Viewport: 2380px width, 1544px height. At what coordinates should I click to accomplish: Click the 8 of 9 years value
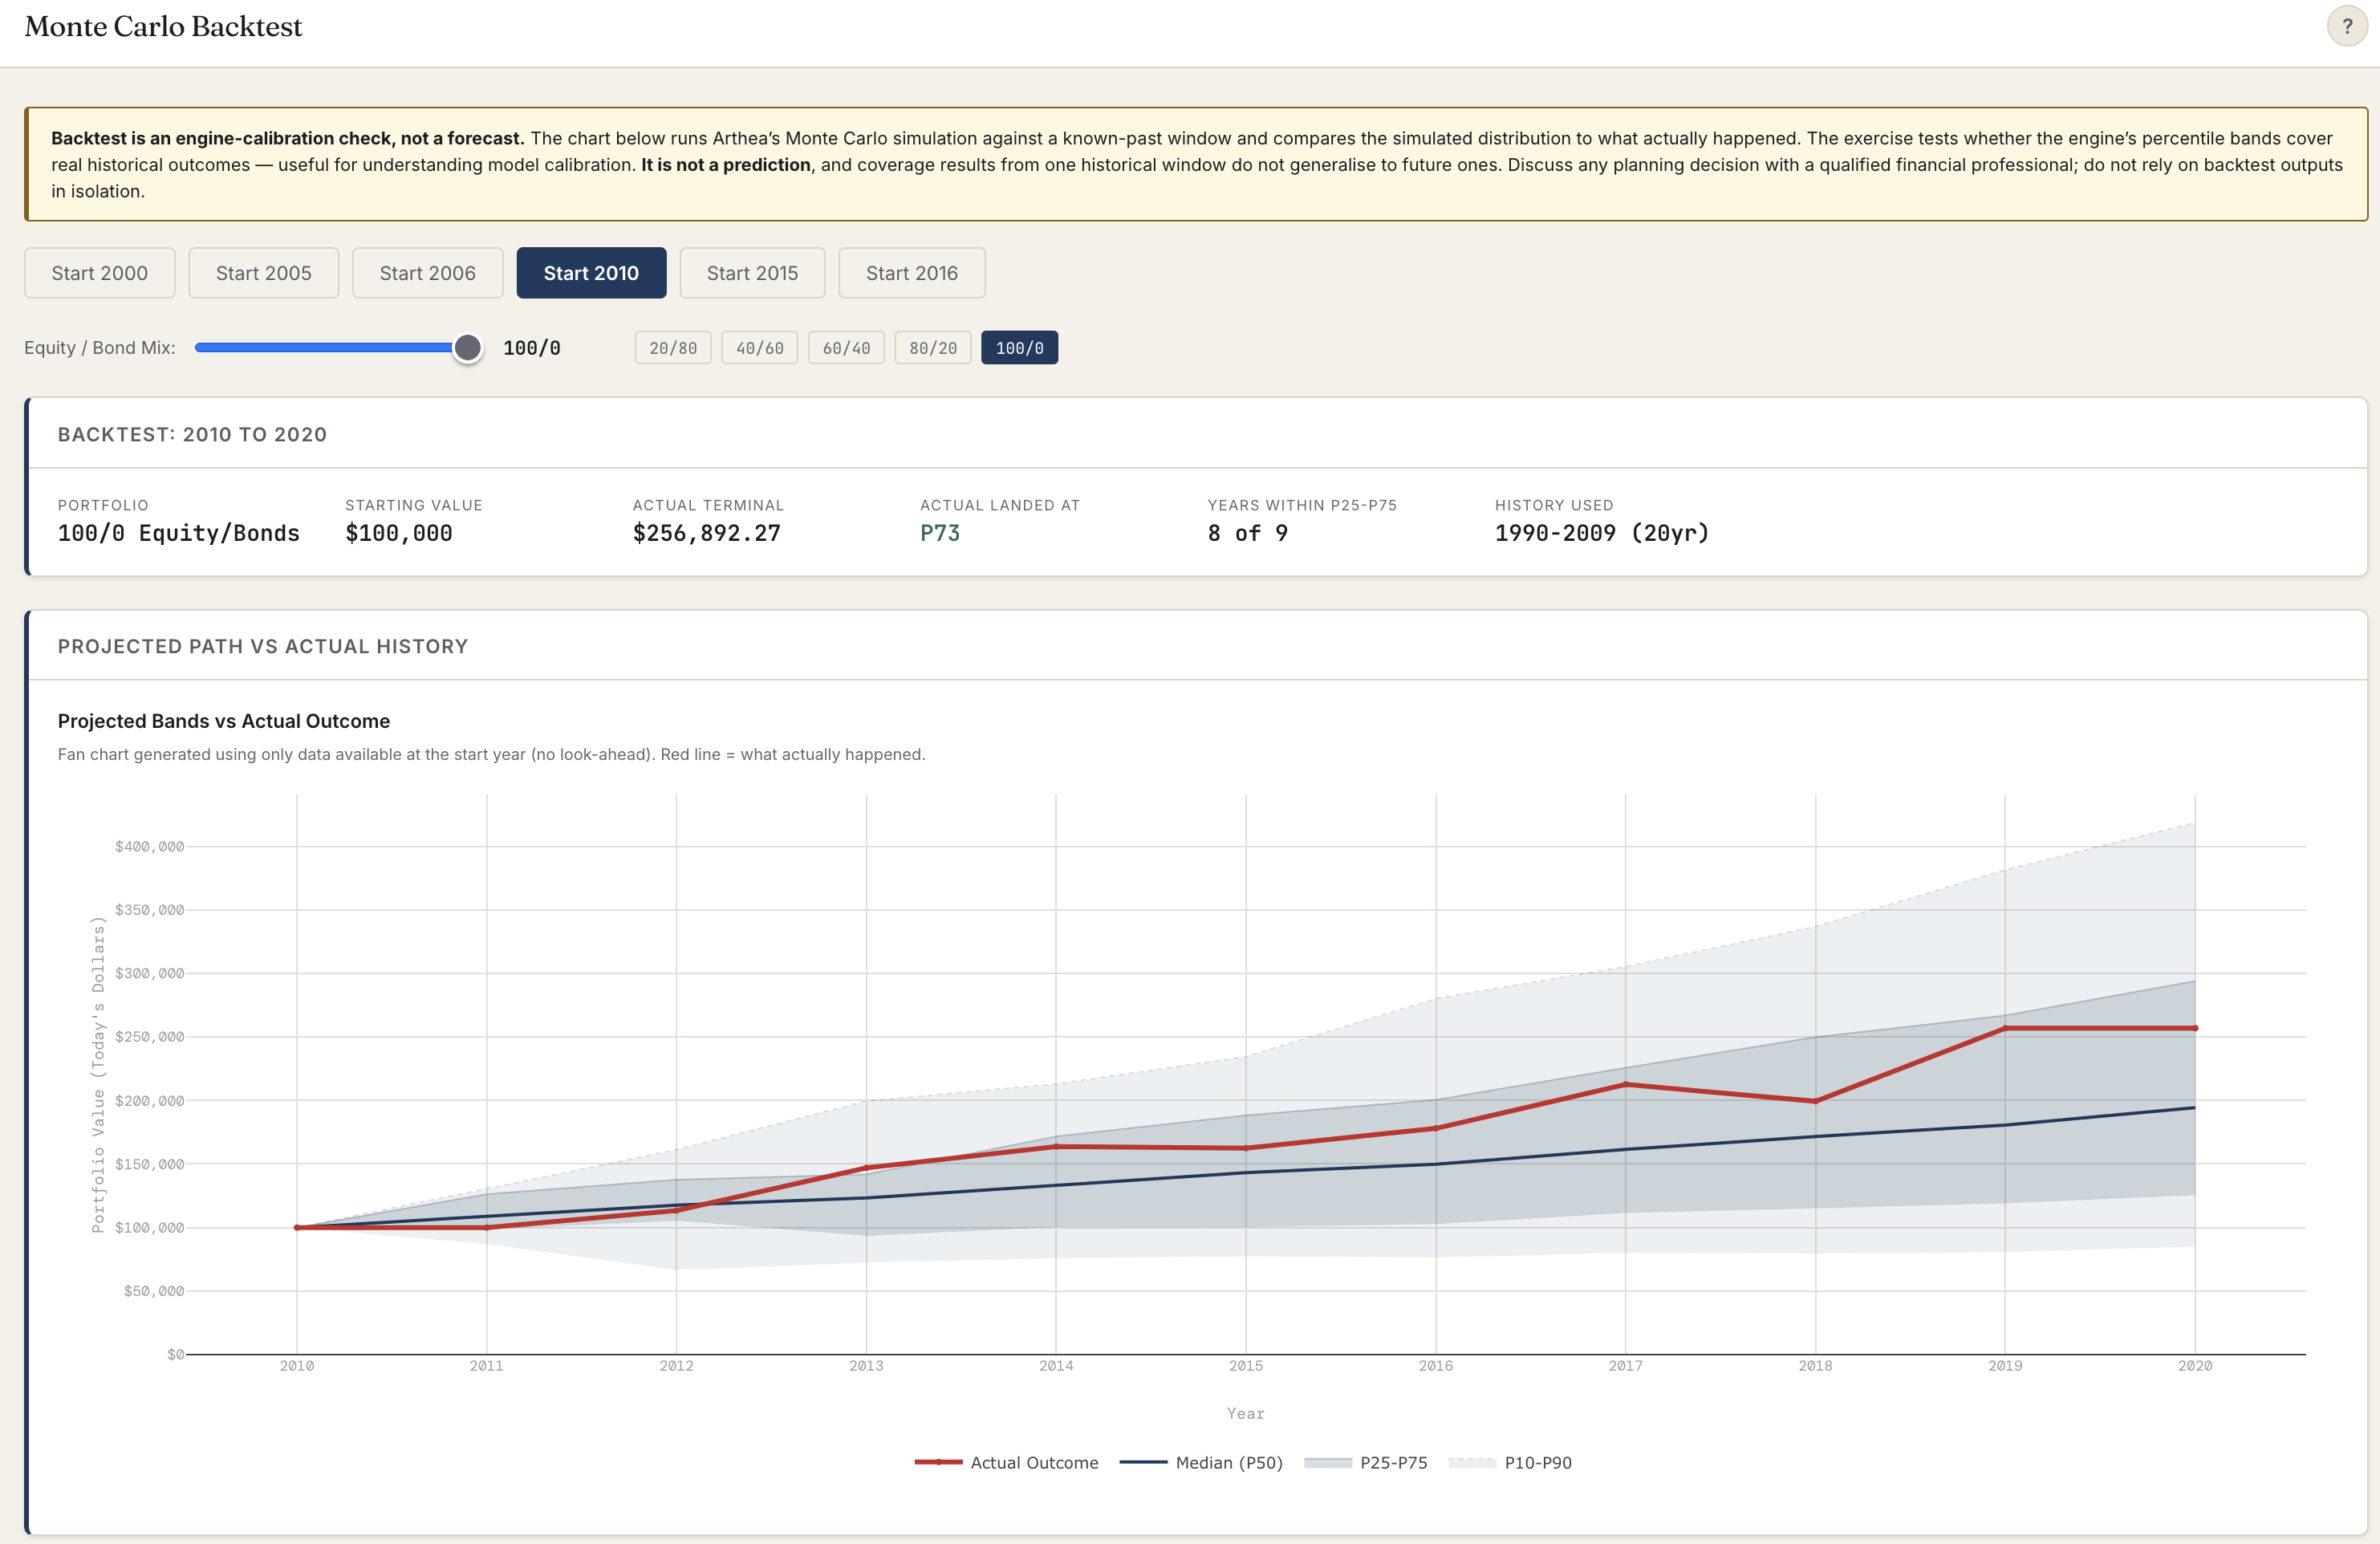[x=1248, y=533]
